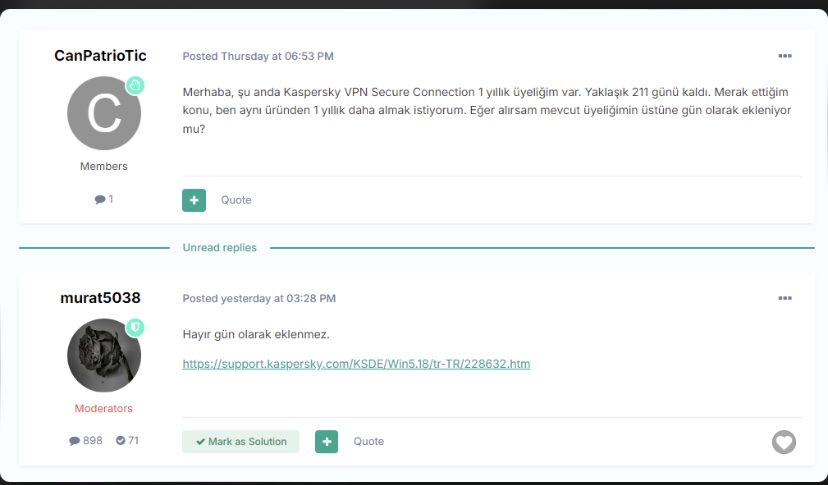
Task: Quote murat5038's reply
Action: click(369, 442)
